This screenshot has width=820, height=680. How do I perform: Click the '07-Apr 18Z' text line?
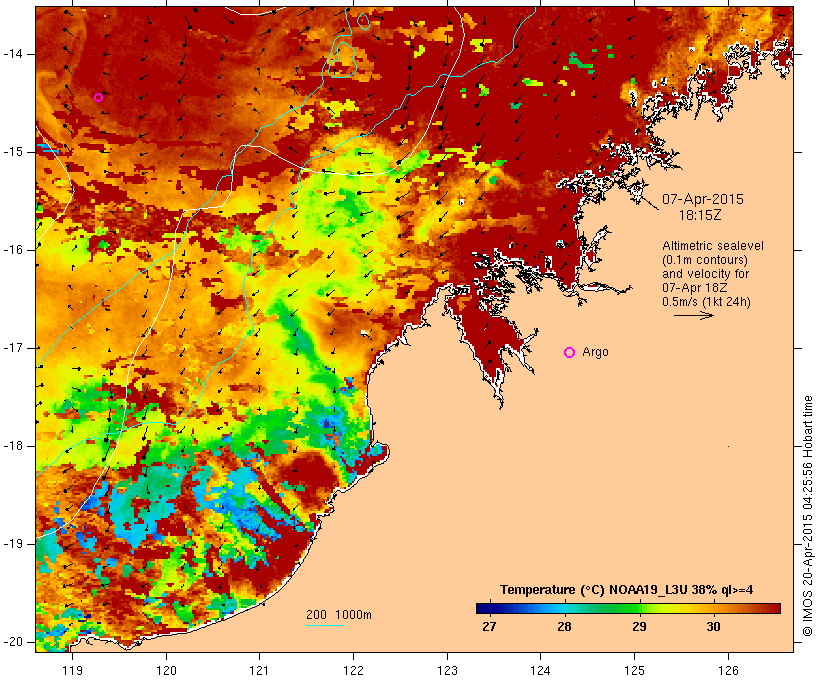click(x=694, y=288)
